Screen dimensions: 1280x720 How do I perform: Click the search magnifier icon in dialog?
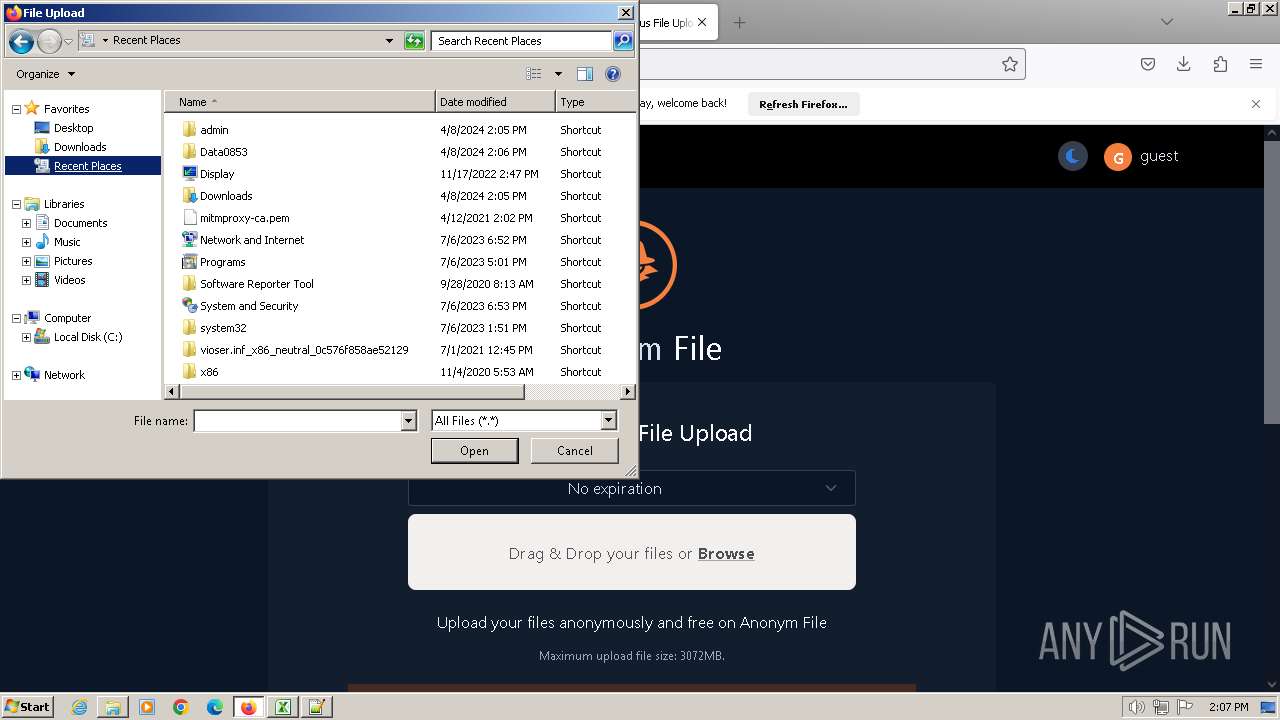coord(623,41)
